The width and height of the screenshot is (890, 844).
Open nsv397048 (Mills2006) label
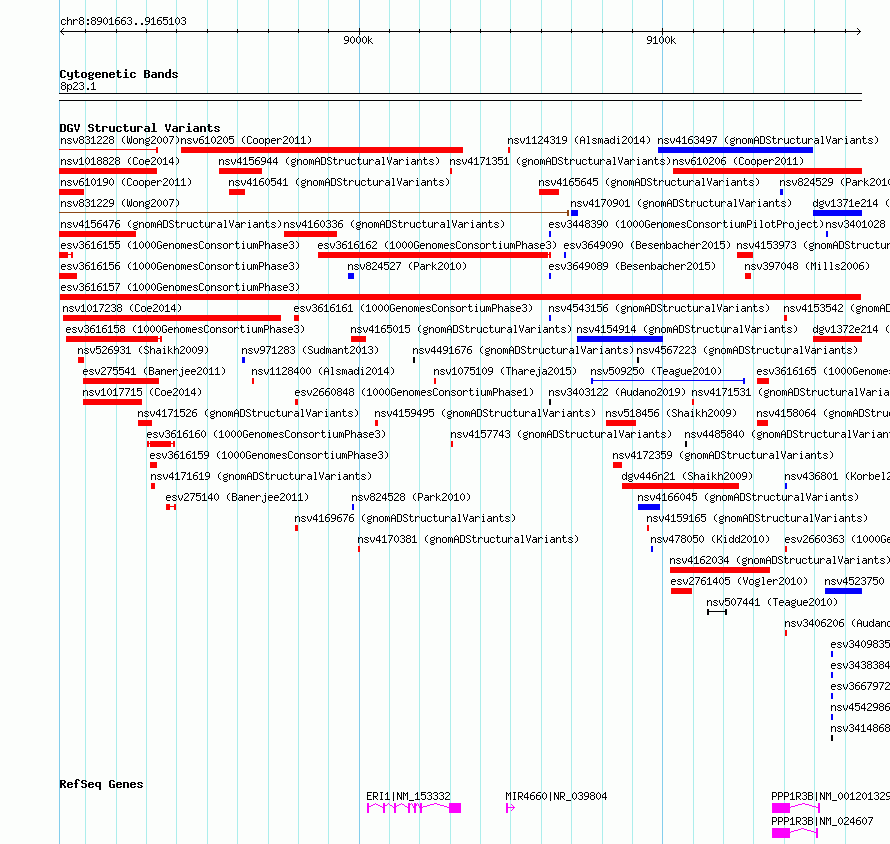pyautogui.click(x=807, y=266)
